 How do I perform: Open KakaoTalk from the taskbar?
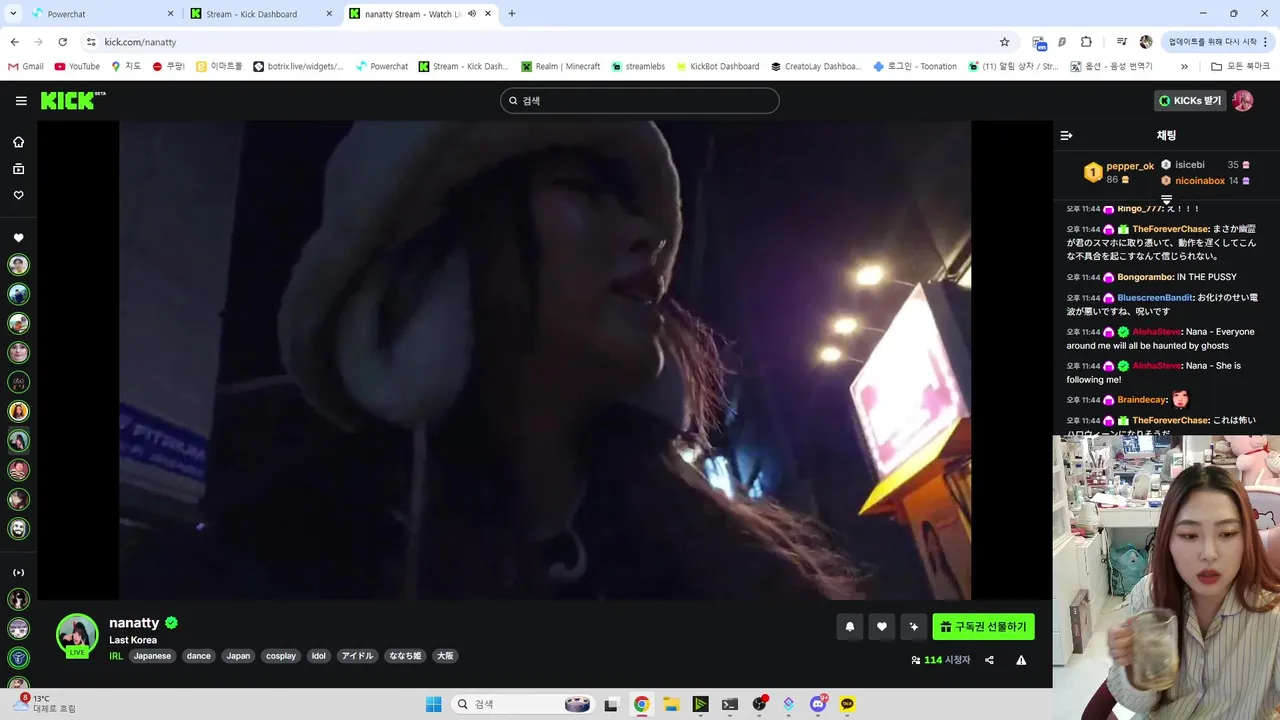coord(848,704)
